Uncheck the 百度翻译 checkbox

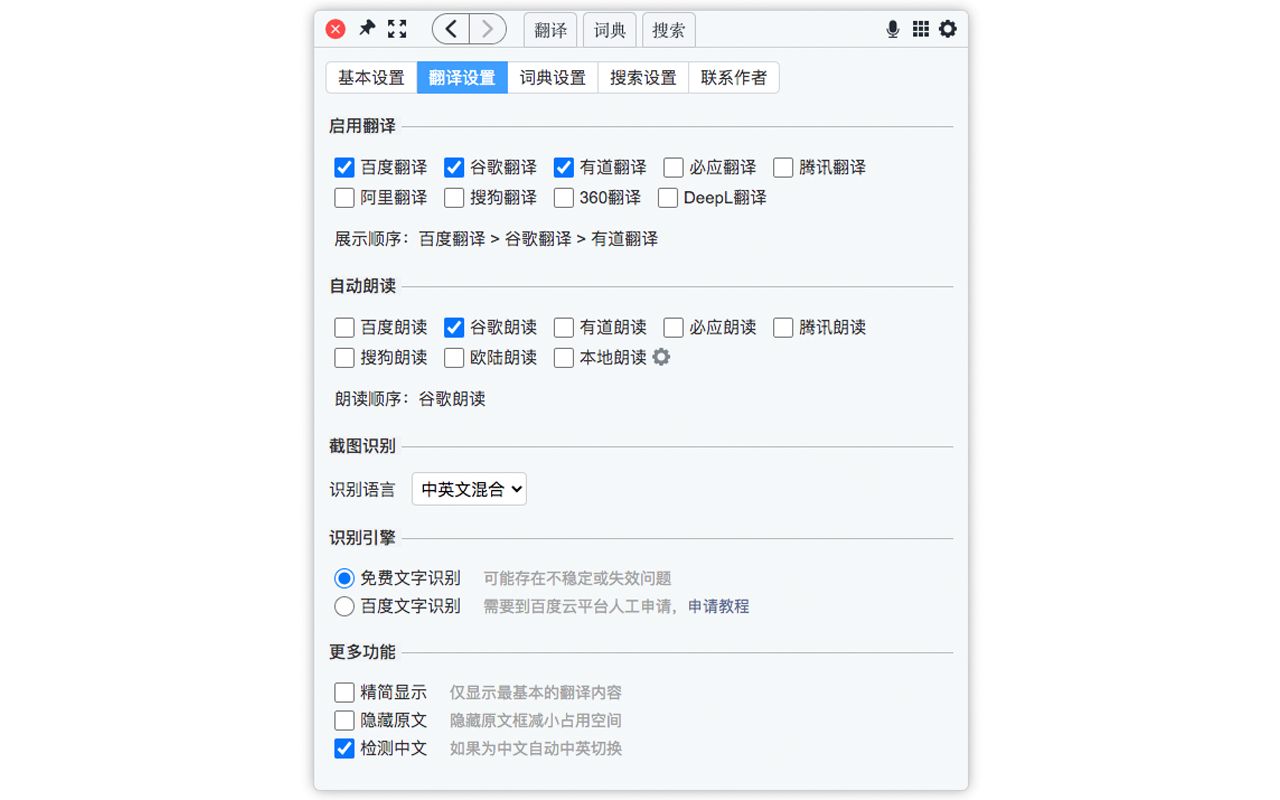click(344, 167)
